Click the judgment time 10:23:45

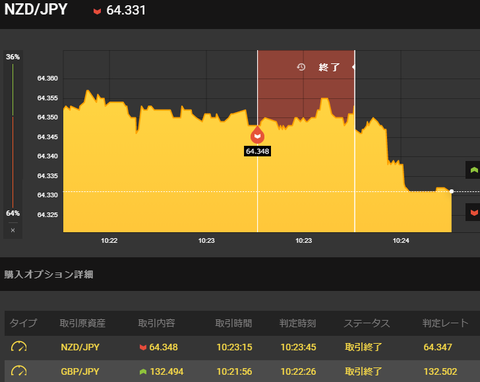tap(298, 347)
